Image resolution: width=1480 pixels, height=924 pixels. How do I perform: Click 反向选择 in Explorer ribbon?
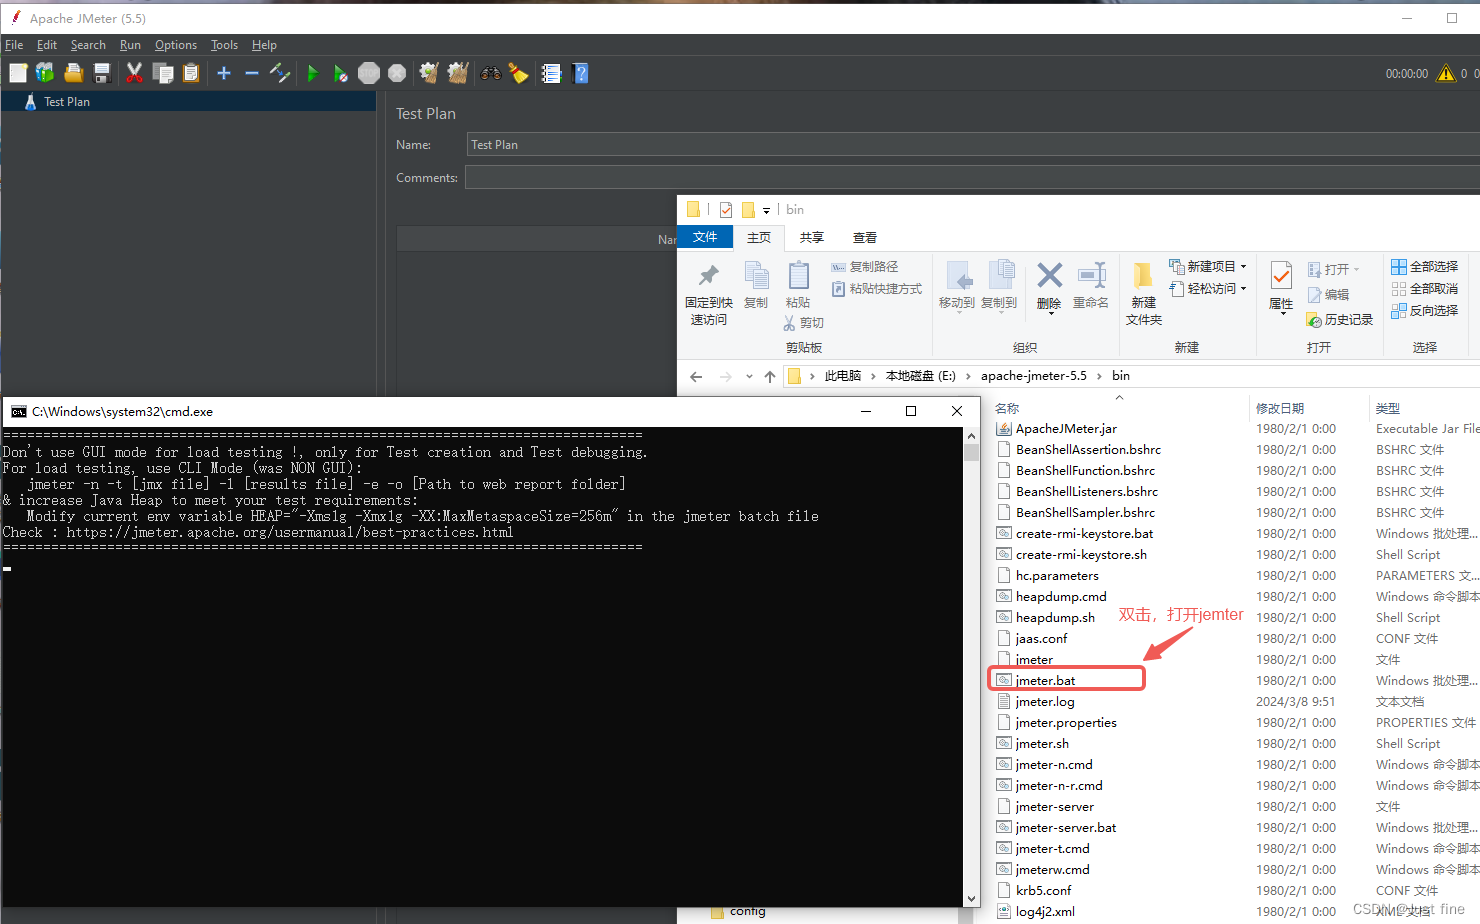point(1425,311)
